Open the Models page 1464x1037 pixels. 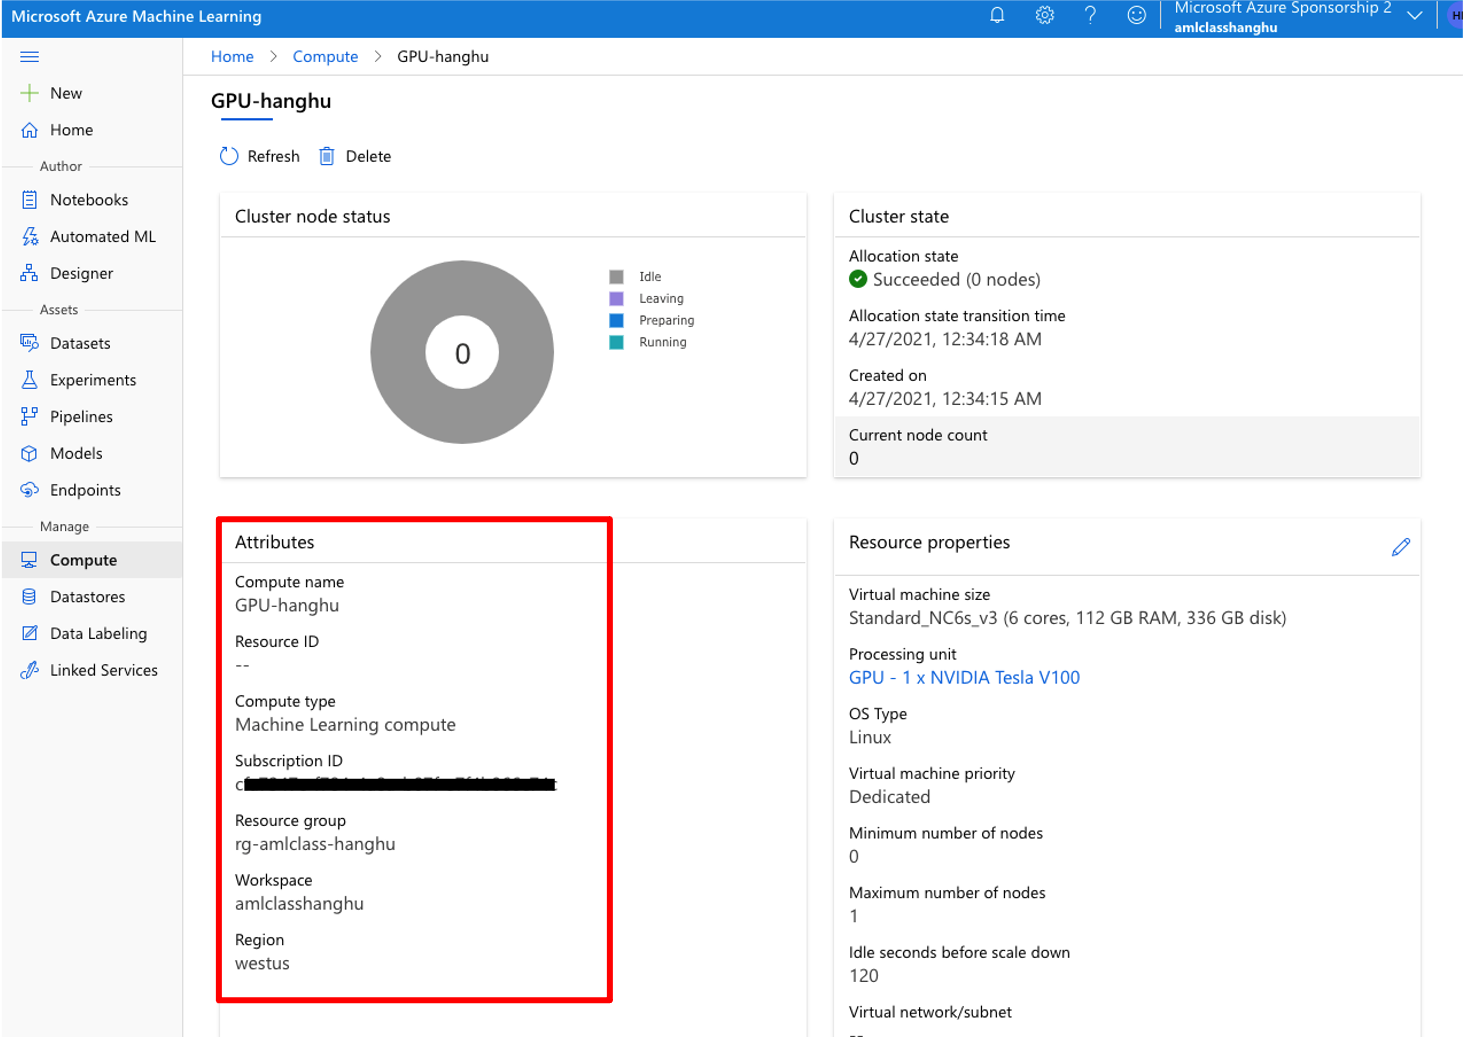tap(76, 453)
